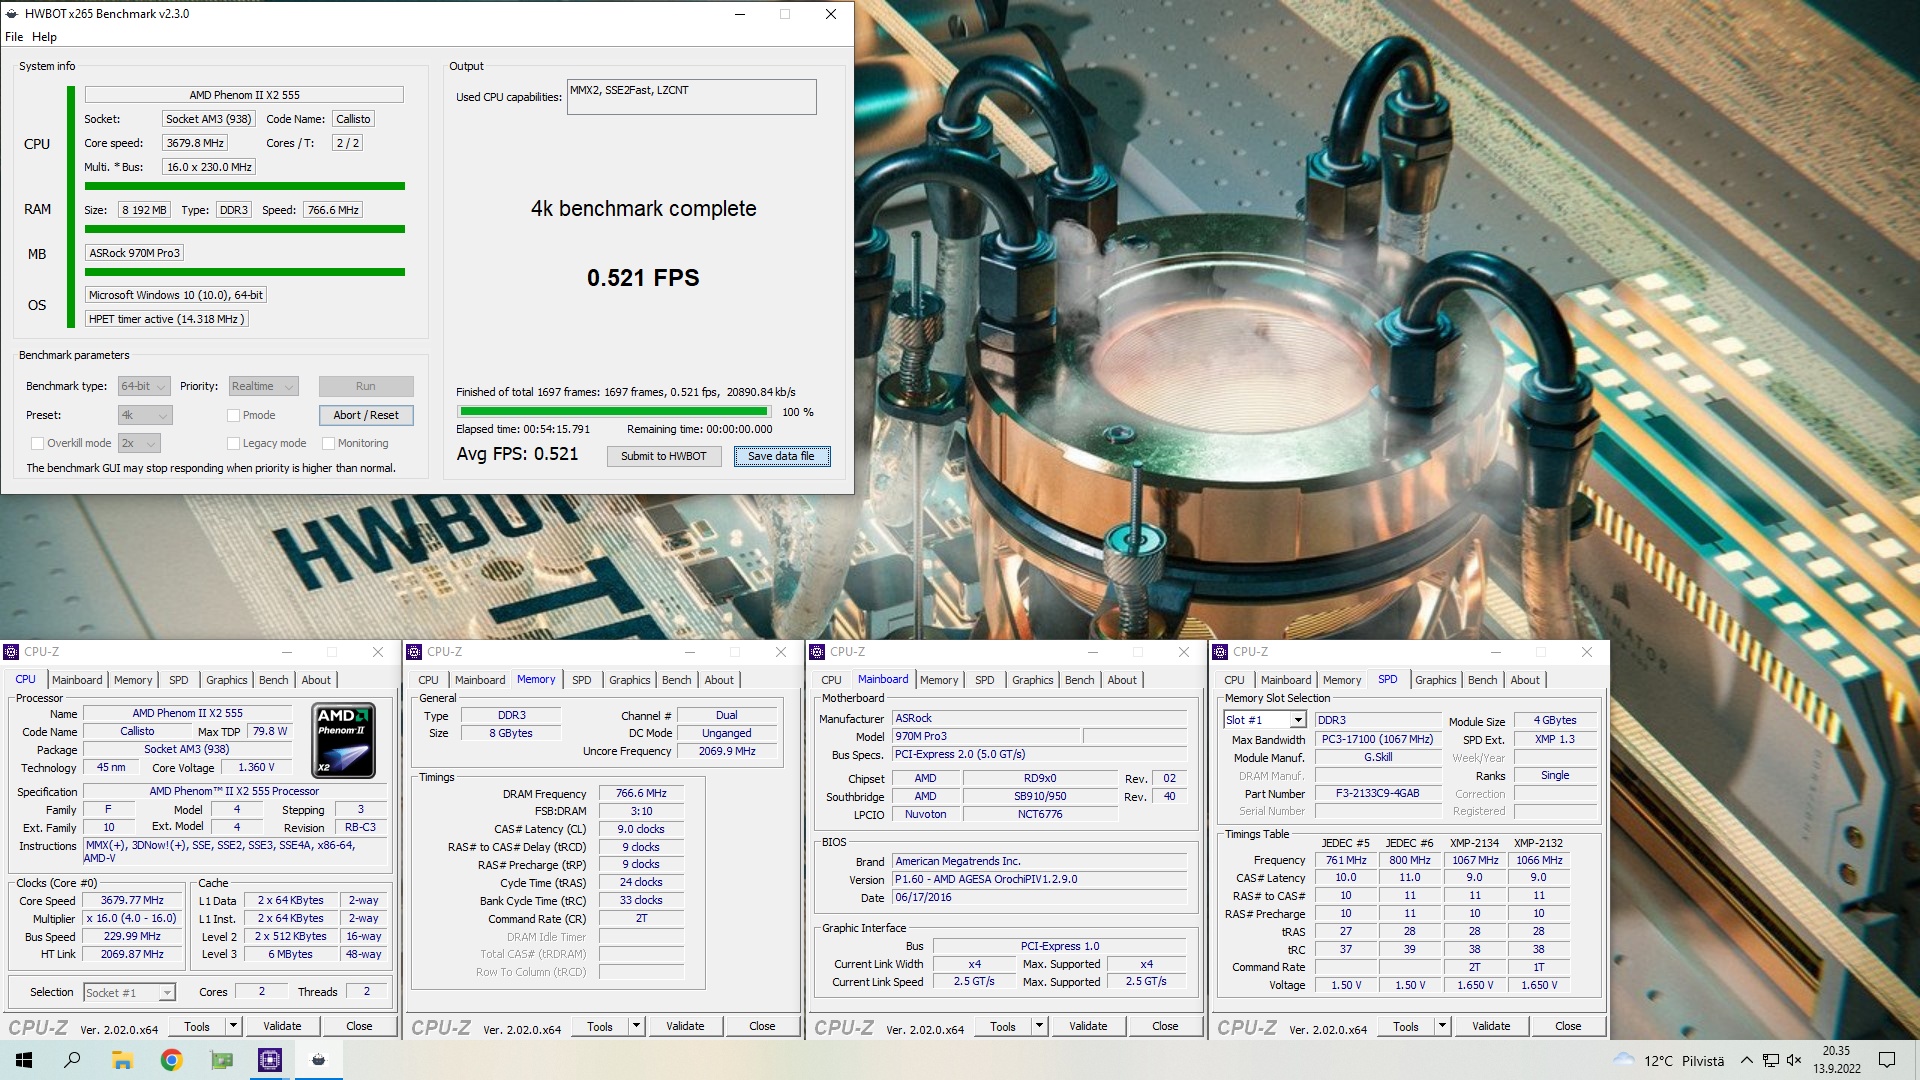Click the taskbar clock showing 20.35

point(1837,1060)
